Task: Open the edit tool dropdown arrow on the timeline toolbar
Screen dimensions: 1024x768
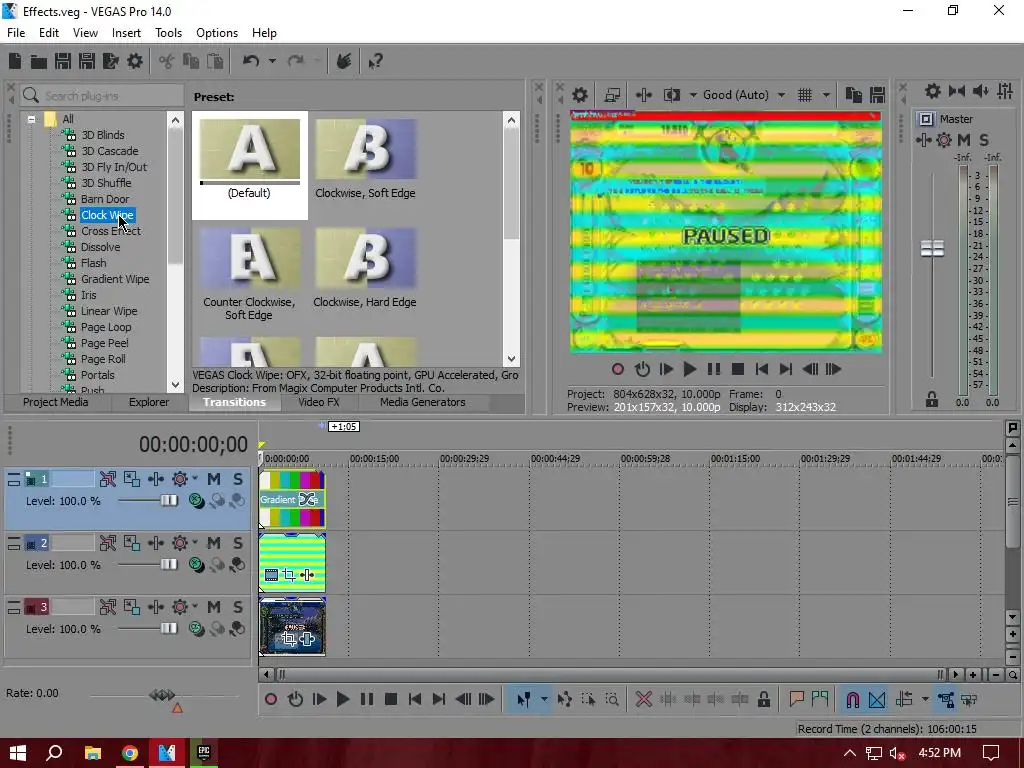Action: (543, 699)
